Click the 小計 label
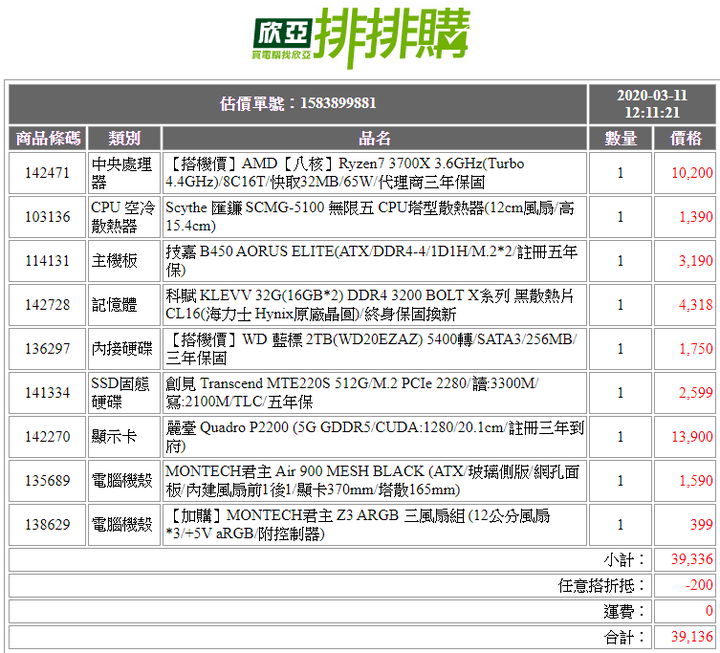720x653 pixels. point(624,560)
